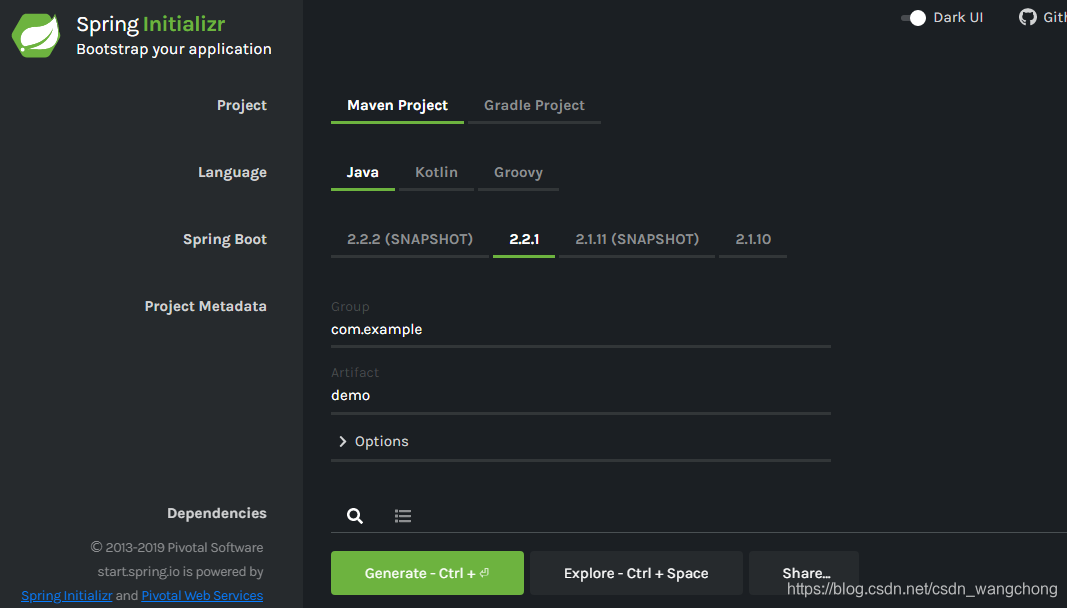
Task: Expand the Options section chevron
Action: [342, 441]
